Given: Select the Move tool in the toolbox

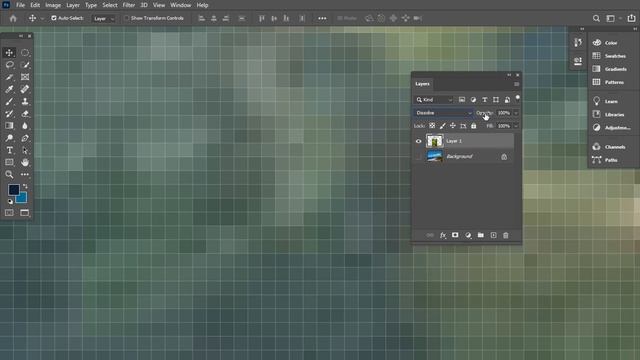Looking at the screenshot, I should 9,53.
